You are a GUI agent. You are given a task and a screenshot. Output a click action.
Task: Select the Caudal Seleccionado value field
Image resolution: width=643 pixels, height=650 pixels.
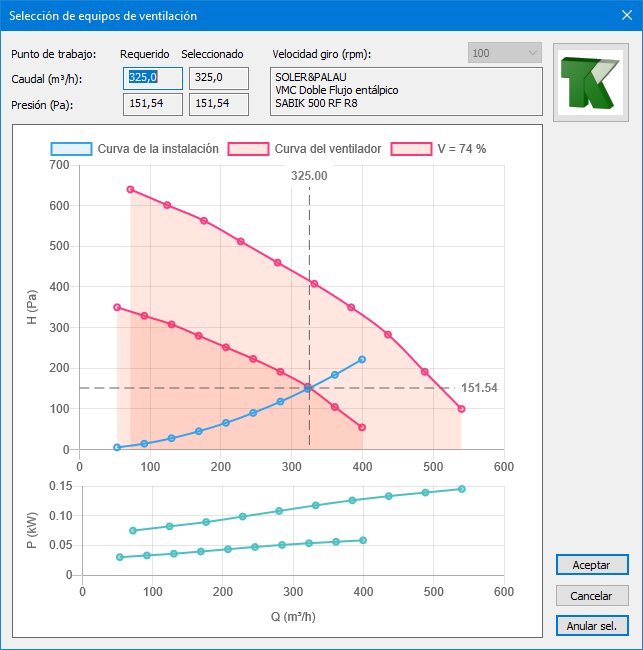tap(218, 78)
